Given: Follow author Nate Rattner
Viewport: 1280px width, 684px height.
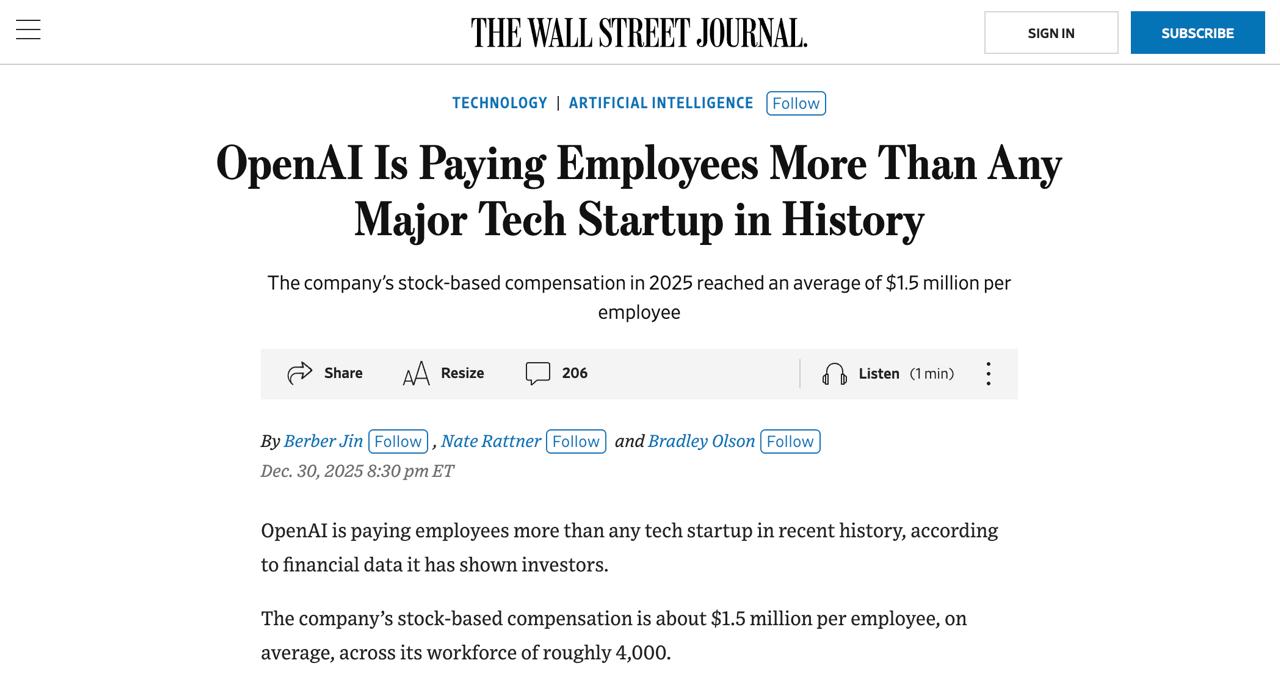Looking at the screenshot, I should [576, 441].
